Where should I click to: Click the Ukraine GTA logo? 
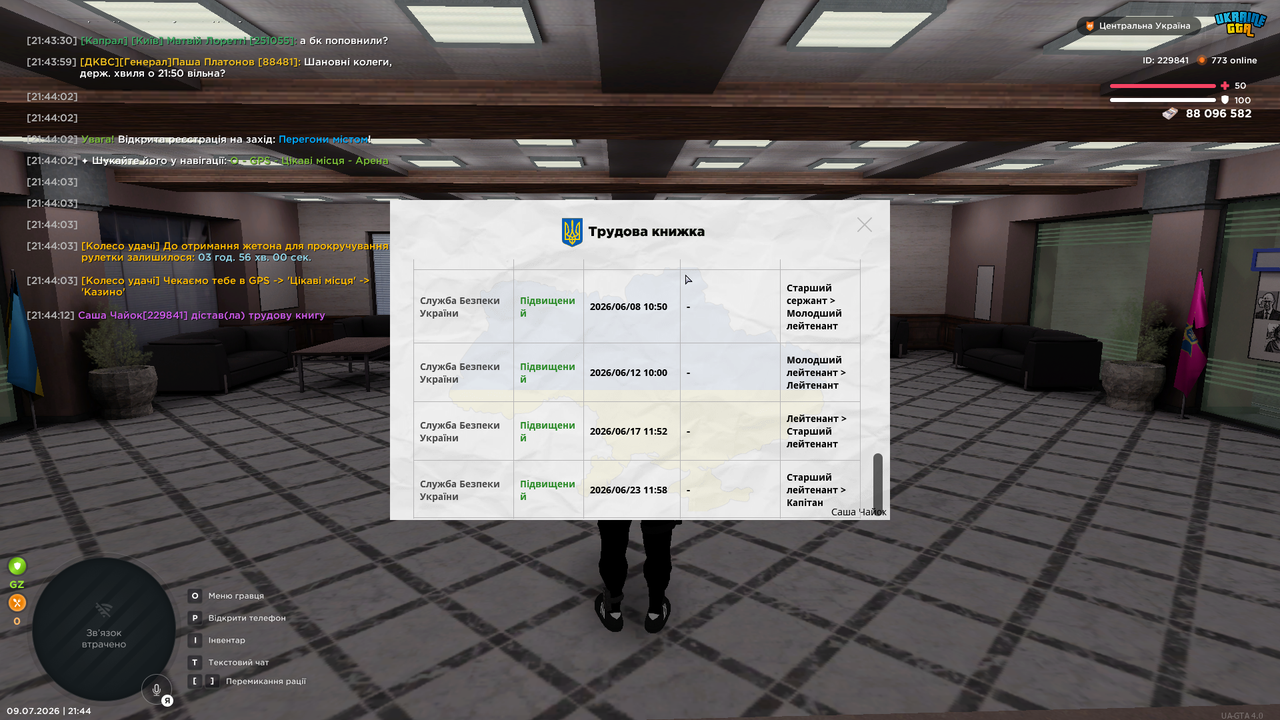click(x=1240, y=23)
